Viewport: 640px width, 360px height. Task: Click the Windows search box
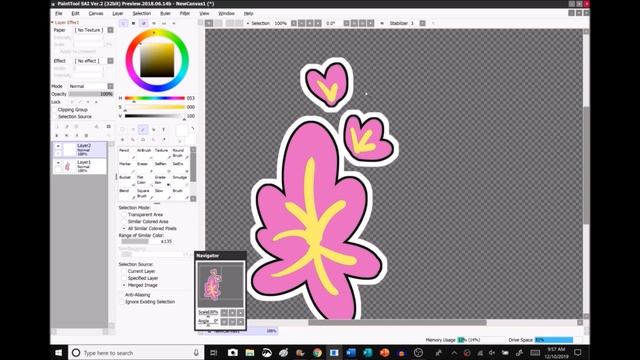click(135, 353)
